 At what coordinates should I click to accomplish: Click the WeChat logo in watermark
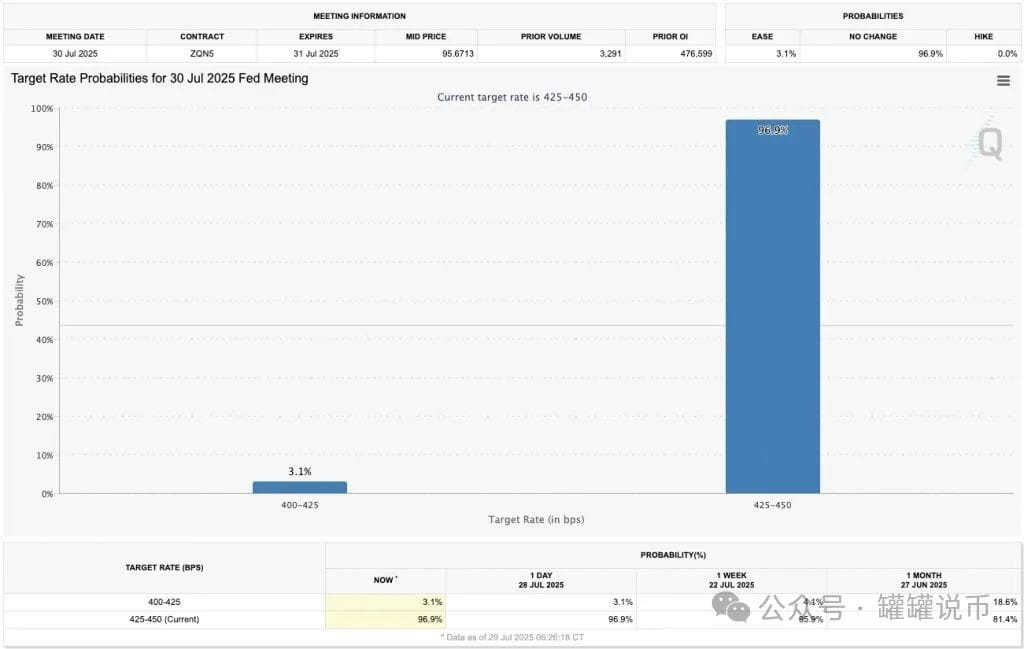pos(731,607)
